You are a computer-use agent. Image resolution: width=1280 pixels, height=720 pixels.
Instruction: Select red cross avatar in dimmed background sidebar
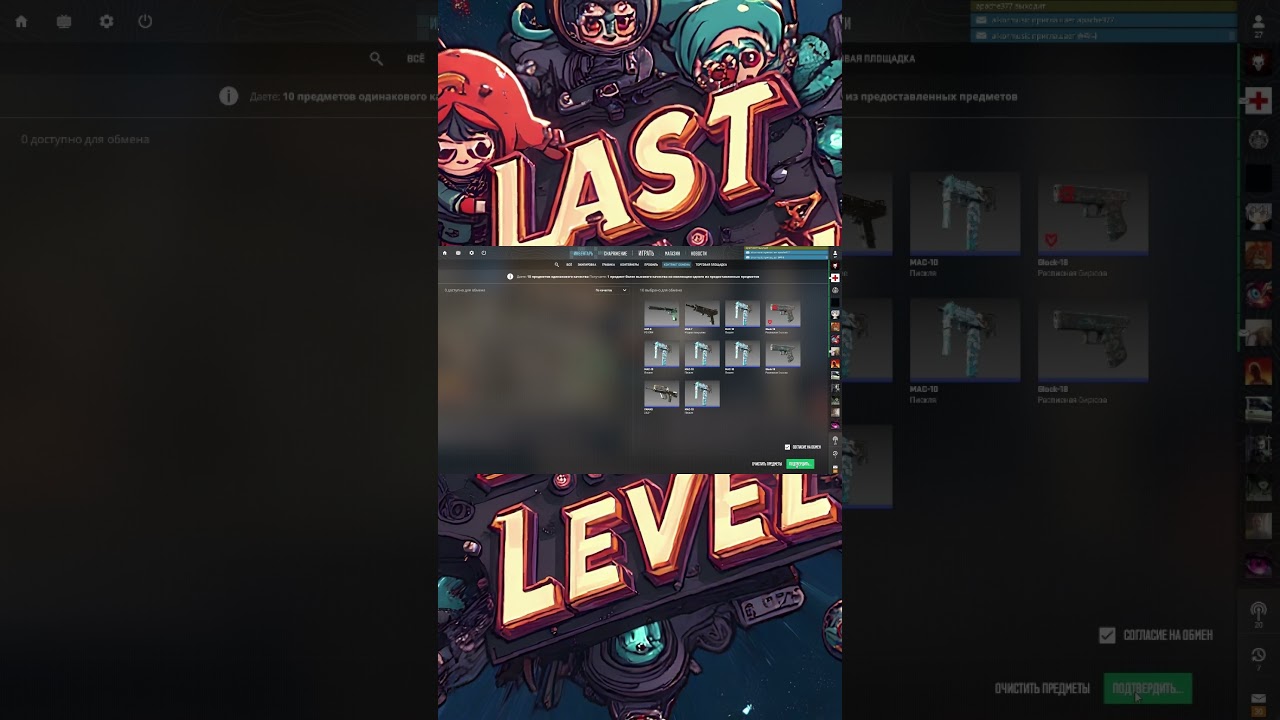click(x=1258, y=101)
